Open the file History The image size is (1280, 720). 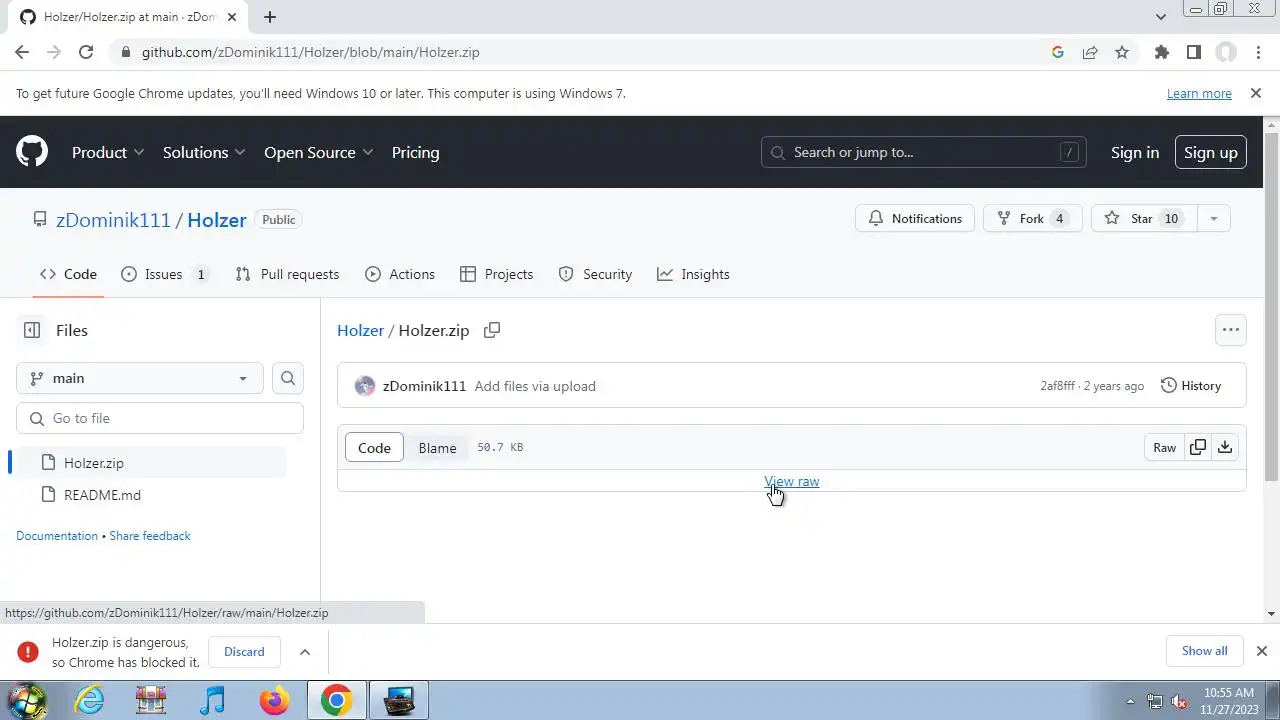pyautogui.click(x=1191, y=386)
